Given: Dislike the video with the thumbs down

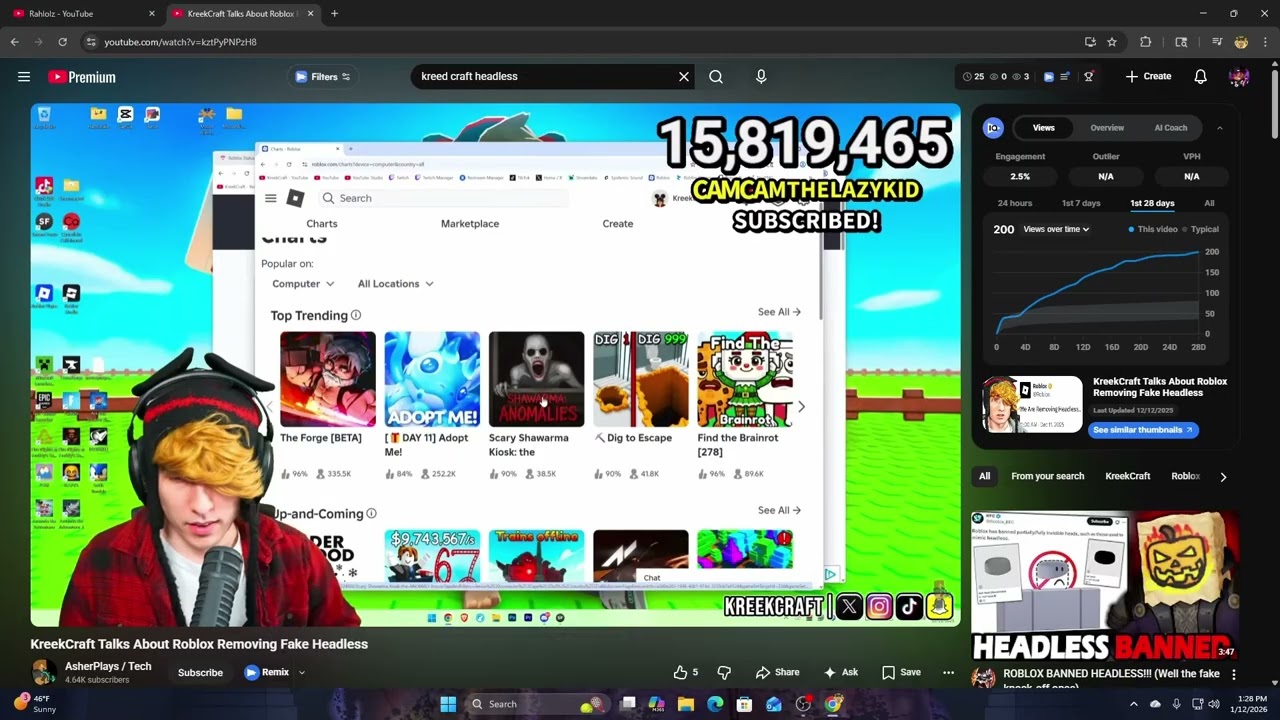Looking at the screenshot, I should click(x=724, y=672).
